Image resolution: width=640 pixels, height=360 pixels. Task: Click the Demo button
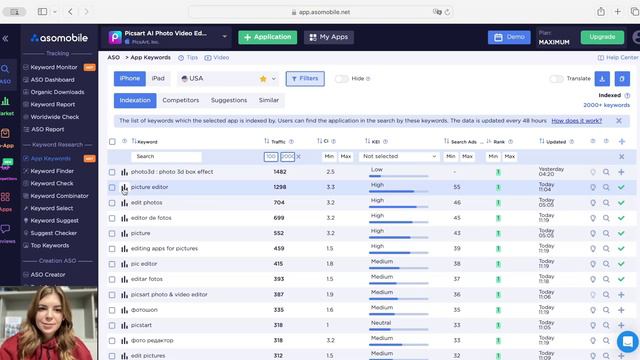click(509, 37)
